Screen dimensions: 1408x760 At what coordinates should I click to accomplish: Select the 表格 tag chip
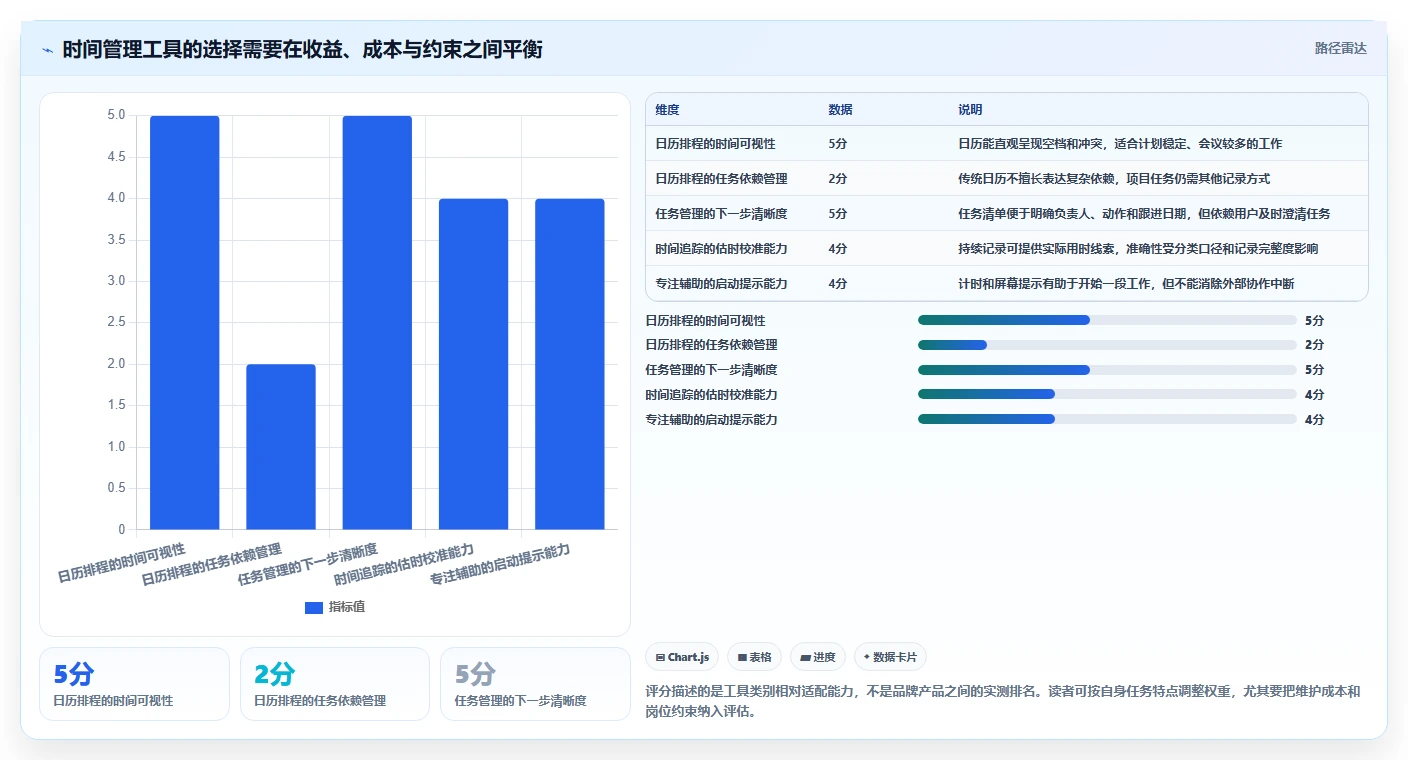[755, 657]
